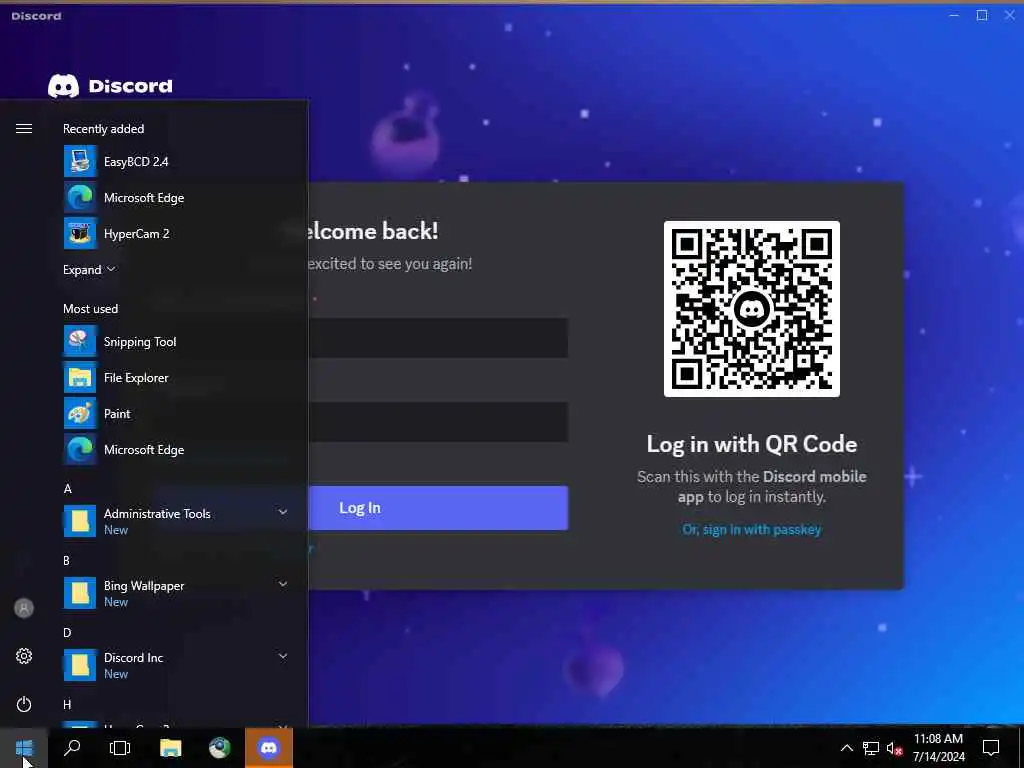Show hidden system tray icons
This screenshot has width=1024, height=768.
coord(846,748)
